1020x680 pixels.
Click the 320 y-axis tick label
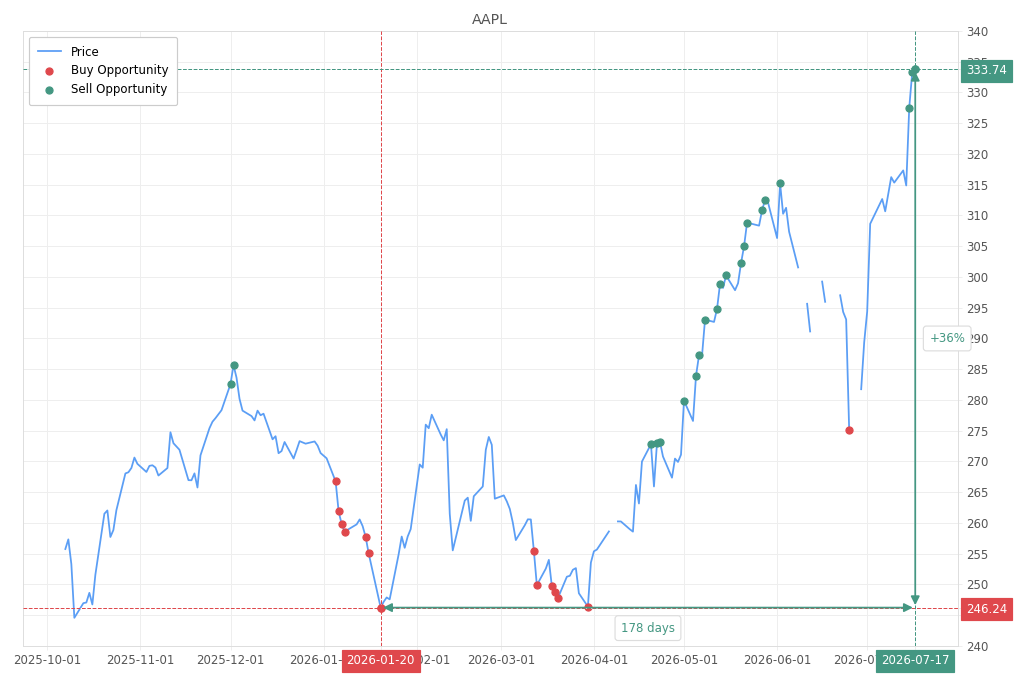977,155
